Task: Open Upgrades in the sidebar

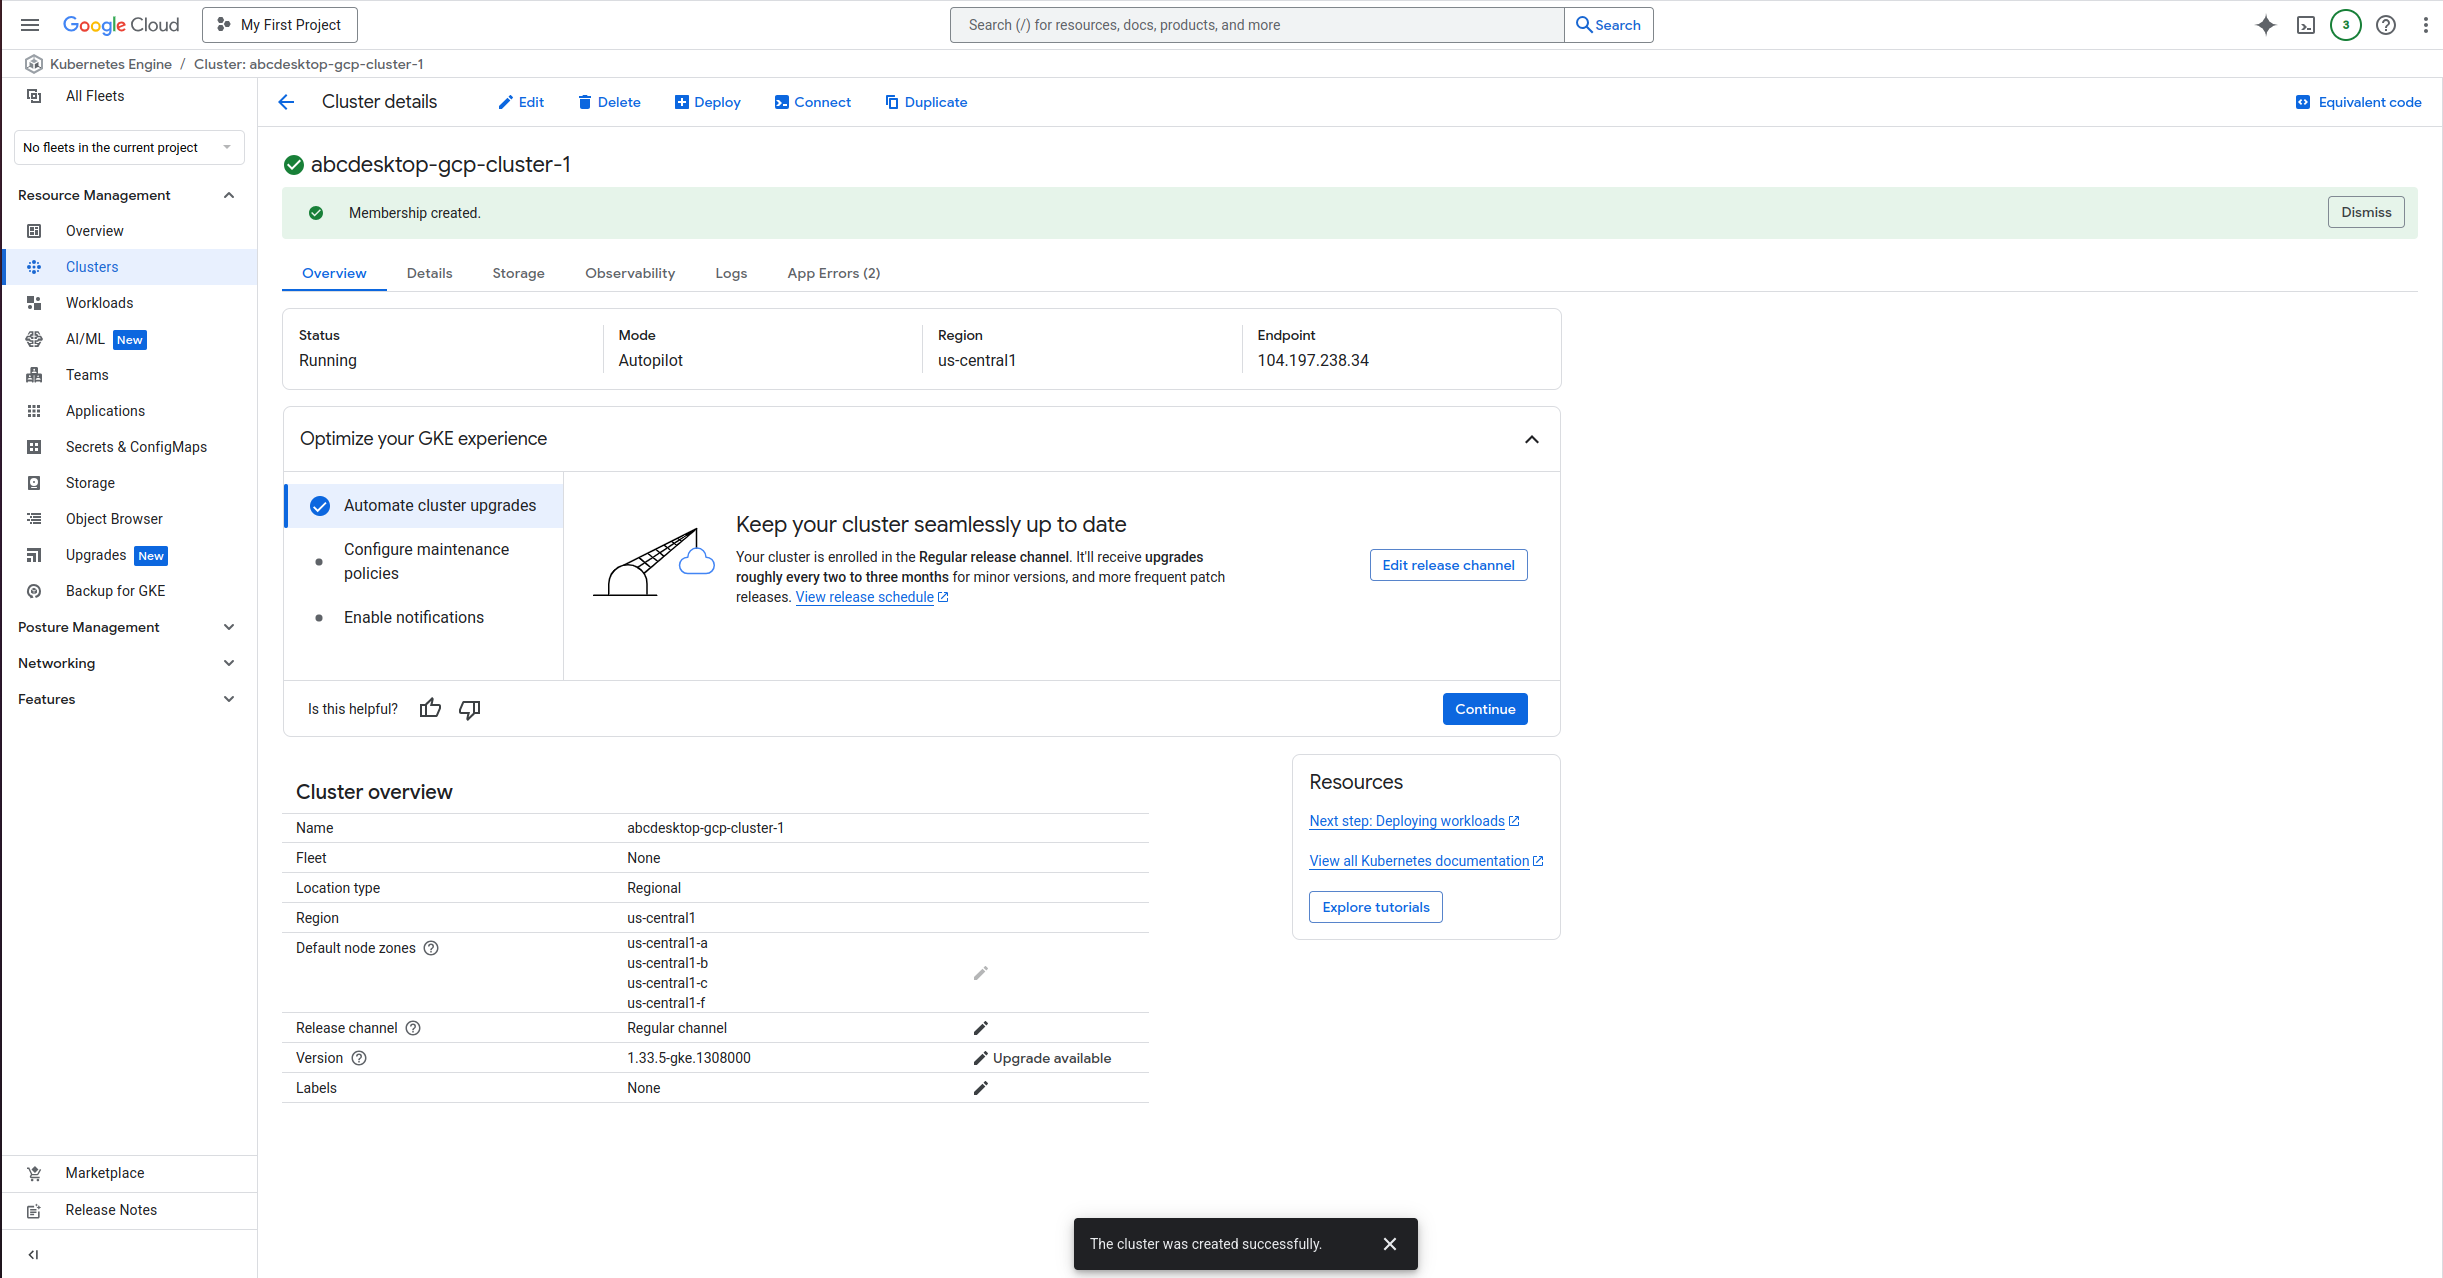Action: tap(130, 555)
